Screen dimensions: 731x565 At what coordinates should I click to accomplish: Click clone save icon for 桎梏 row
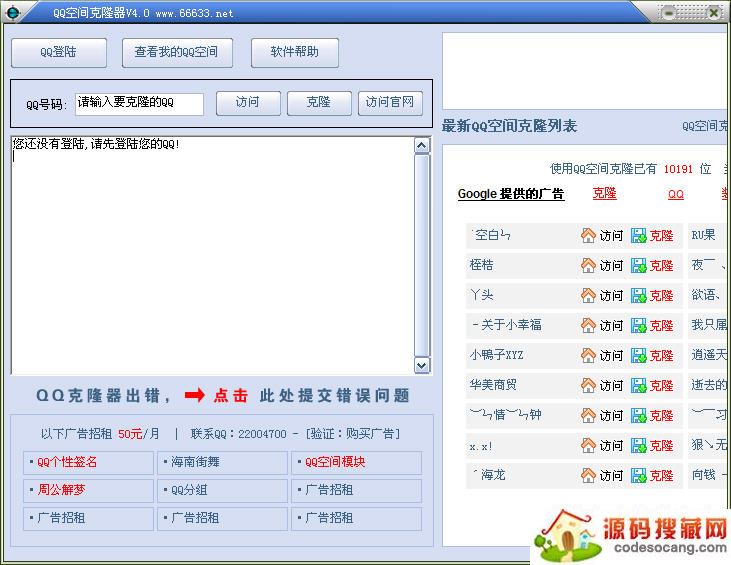(638, 266)
